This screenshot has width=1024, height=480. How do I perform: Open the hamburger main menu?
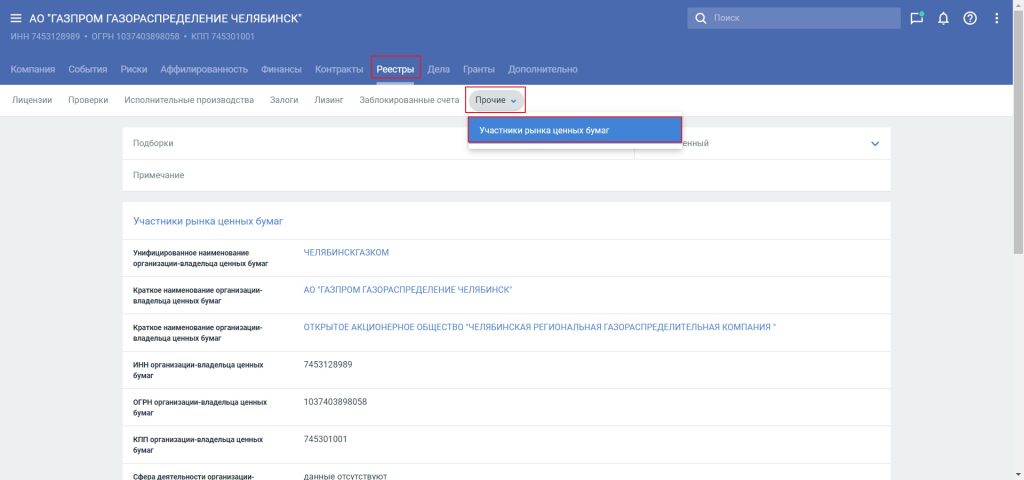(x=16, y=18)
